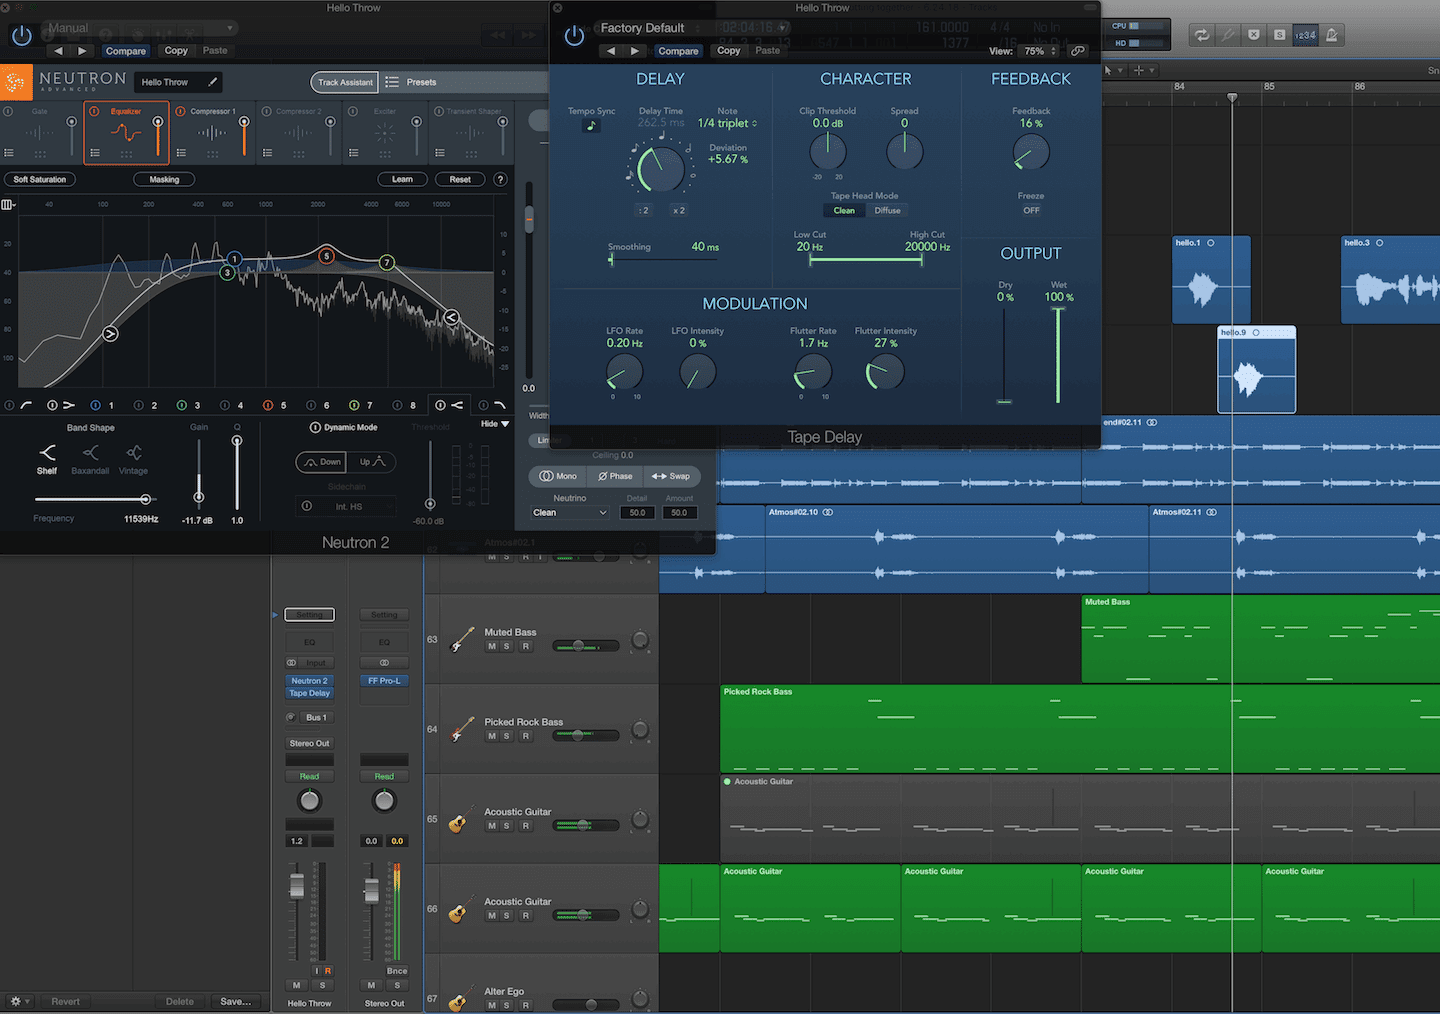Click the Tempo Sync note icon

coord(591,125)
